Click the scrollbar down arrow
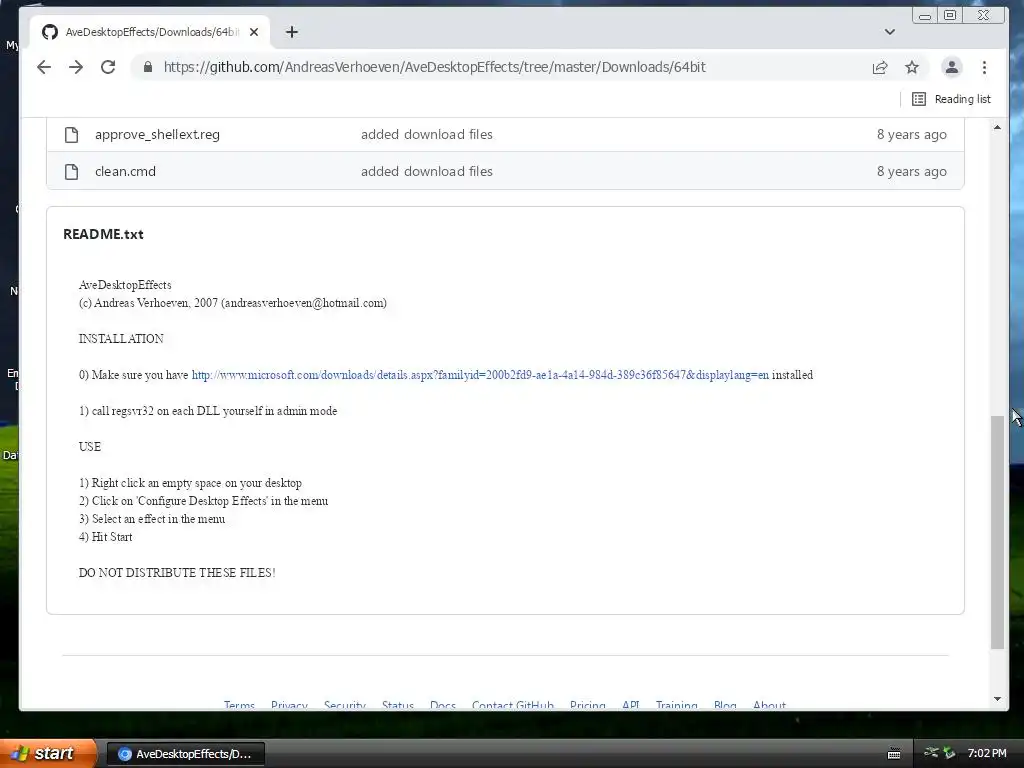 [x=997, y=699]
